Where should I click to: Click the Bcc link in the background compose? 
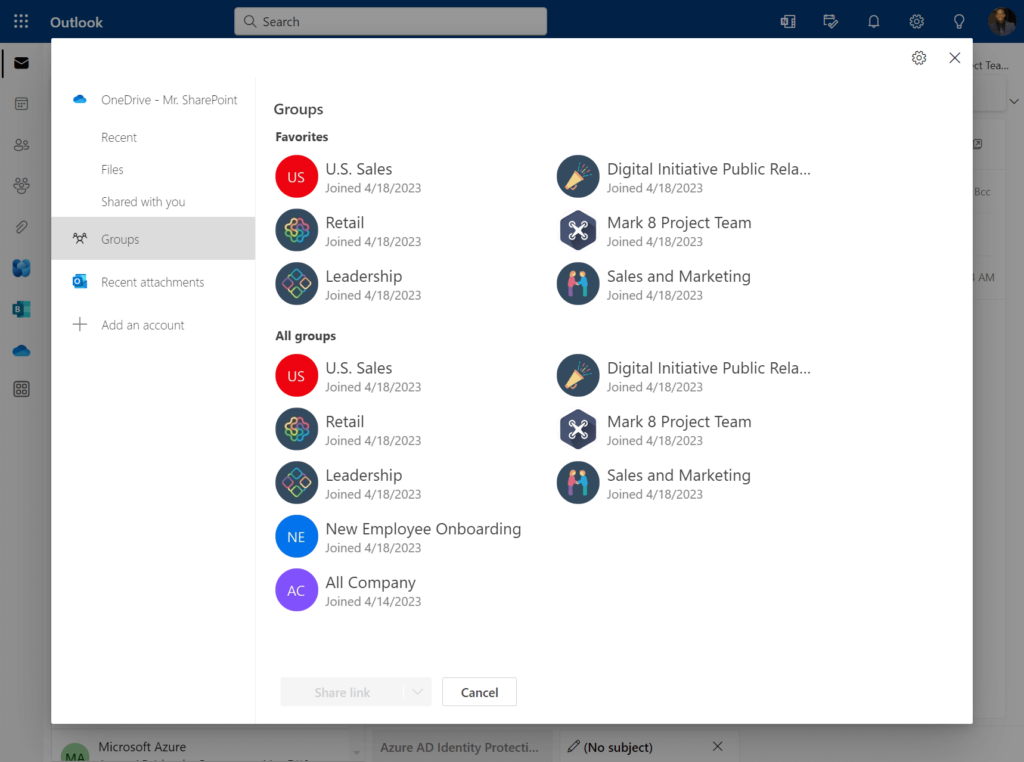click(x=982, y=192)
